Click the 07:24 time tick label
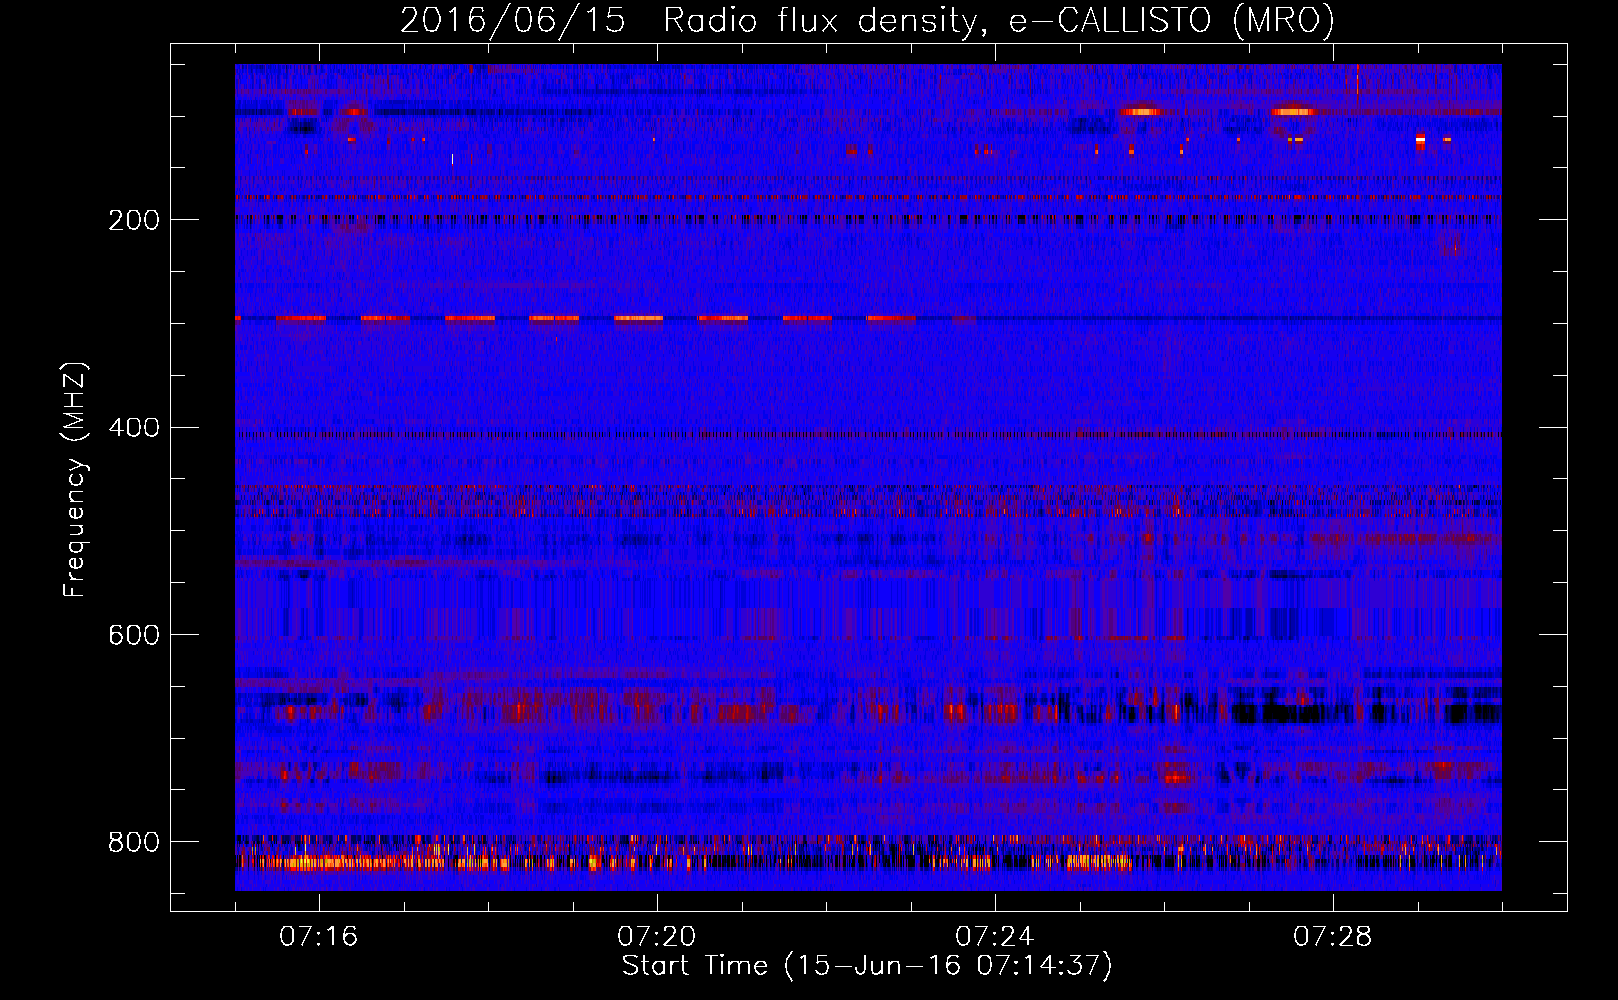 994,937
